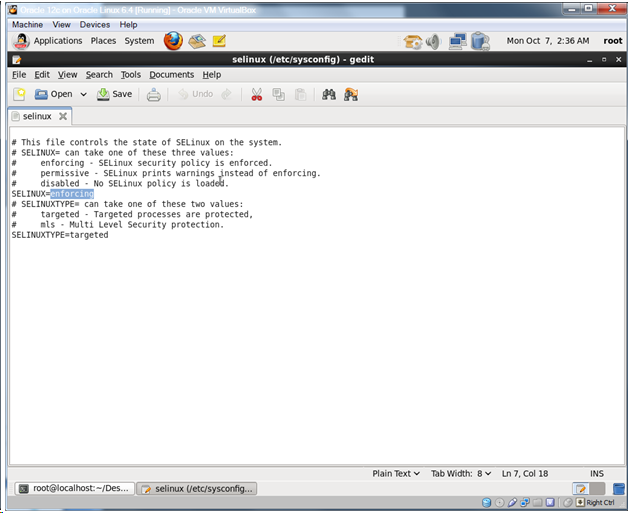Click the Open button in toolbar
The height and width of the screenshot is (513, 628).
coord(53,94)
